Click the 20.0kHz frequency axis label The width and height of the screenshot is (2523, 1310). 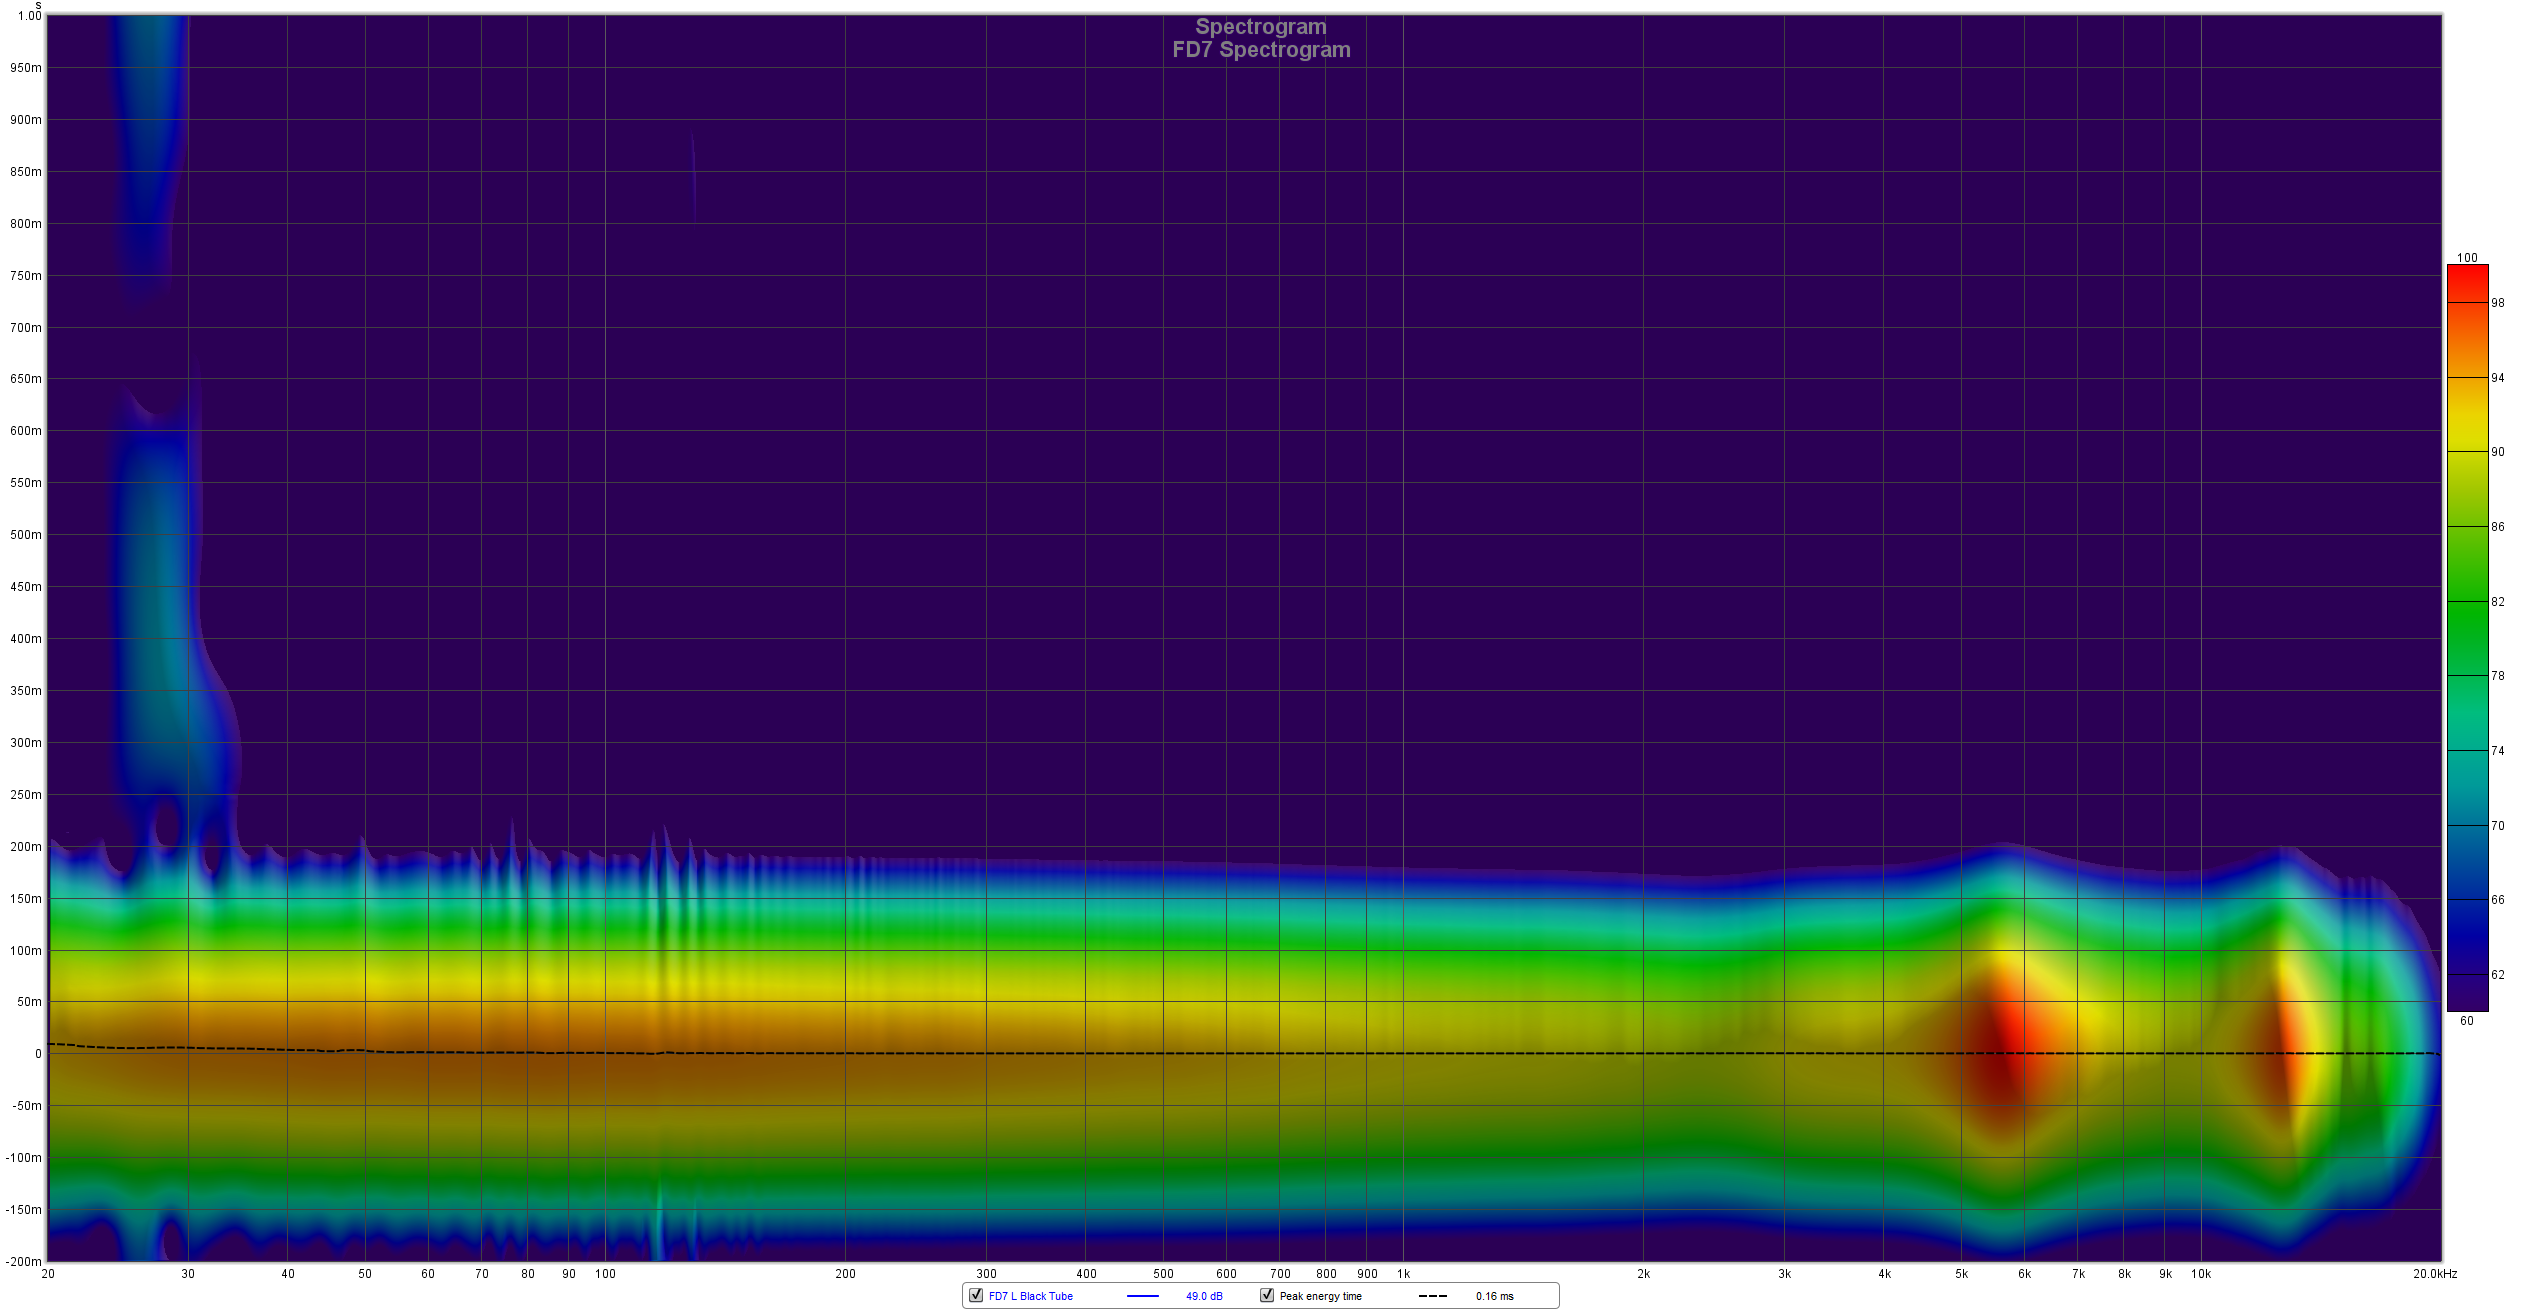(2434, 1274)
